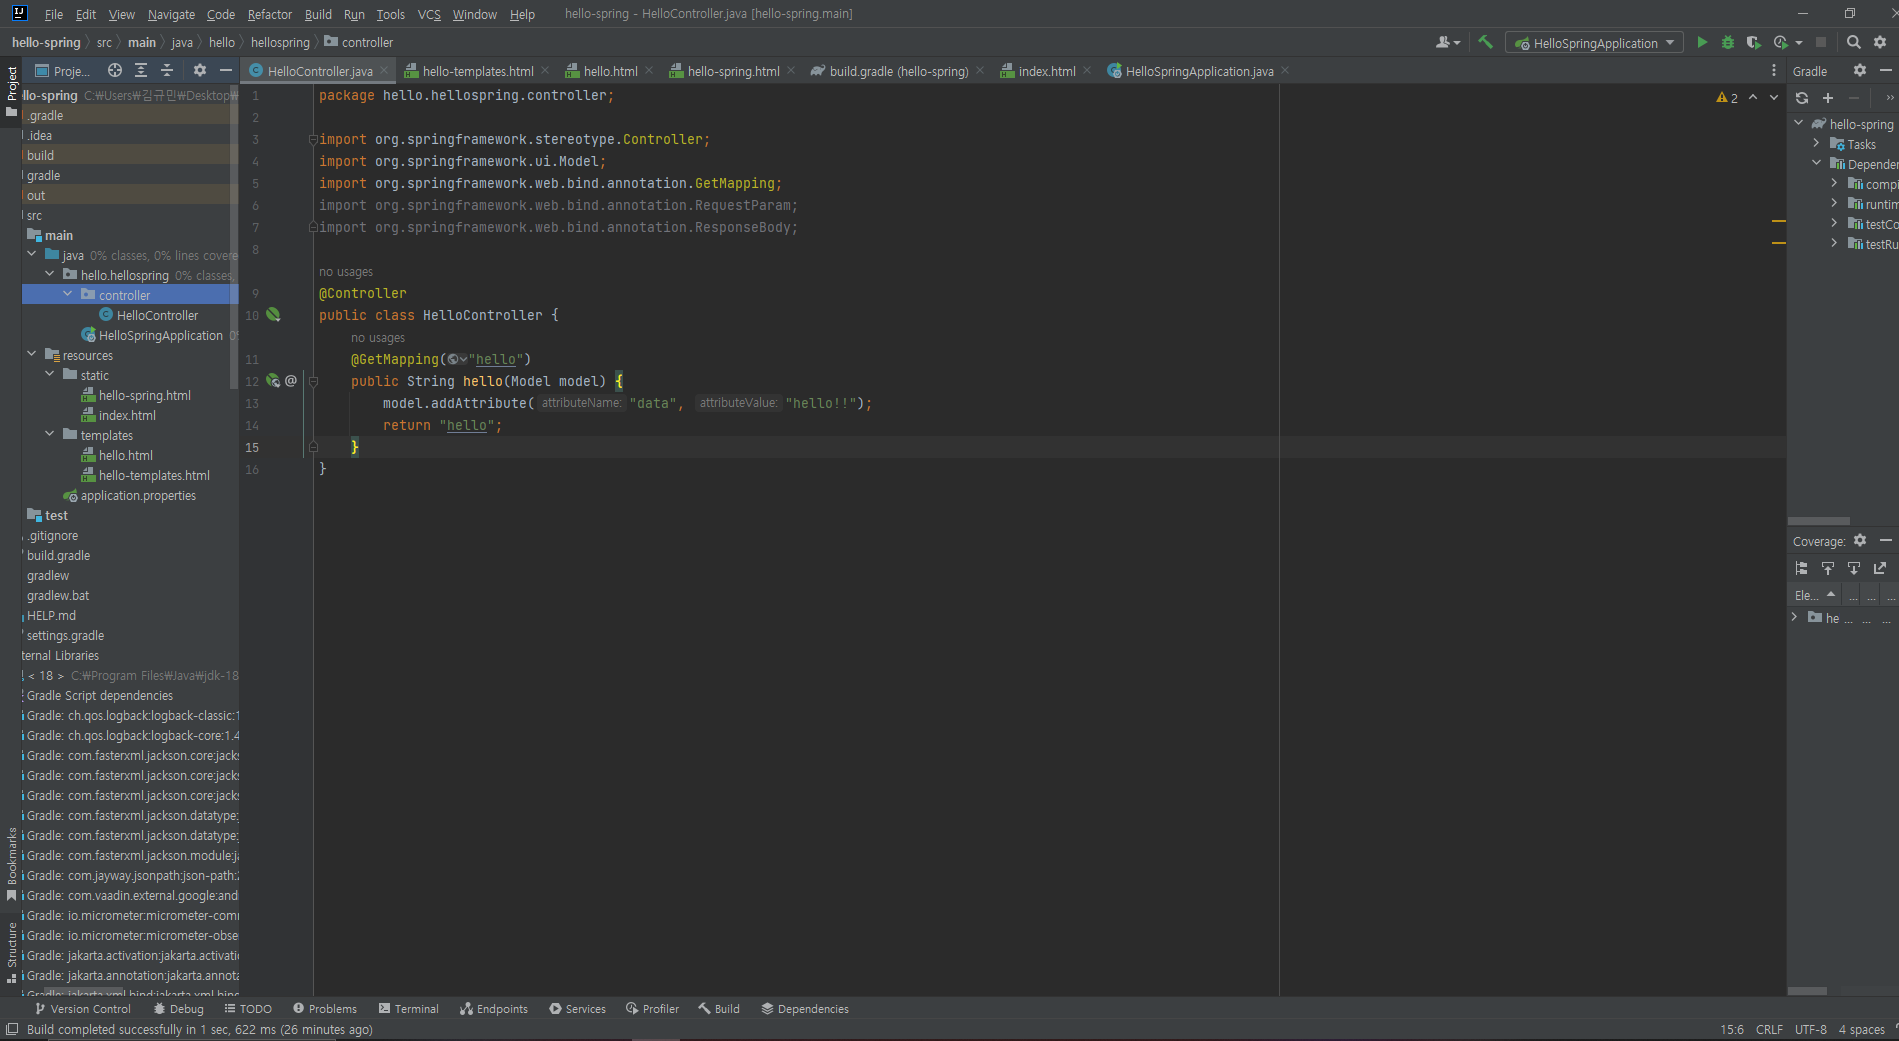Image resolution: width=1899 pixels, height=1041 pixels.
Task: Click the Profile run icon in toolbar
Action: pos(1780,42)
